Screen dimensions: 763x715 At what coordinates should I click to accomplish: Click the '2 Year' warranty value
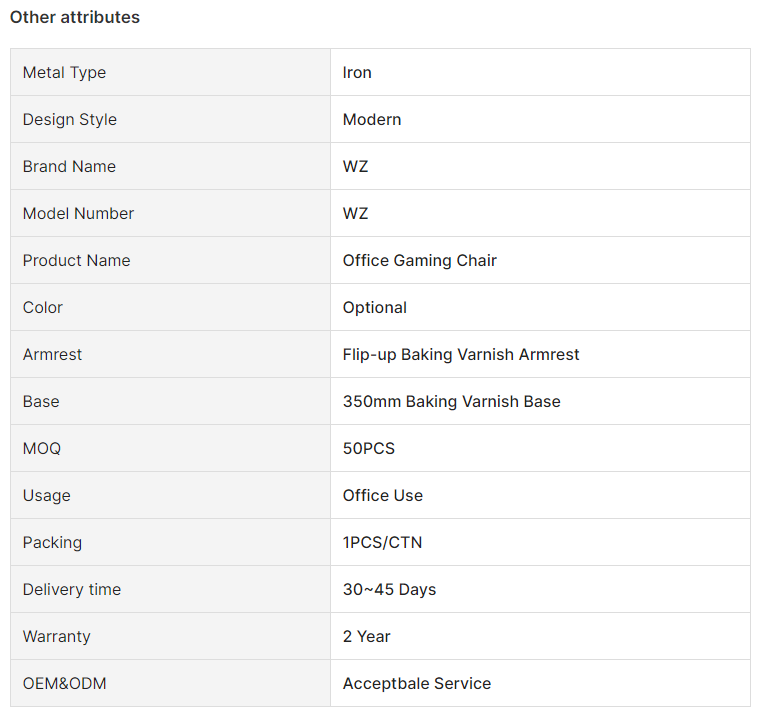coord(366,636)
